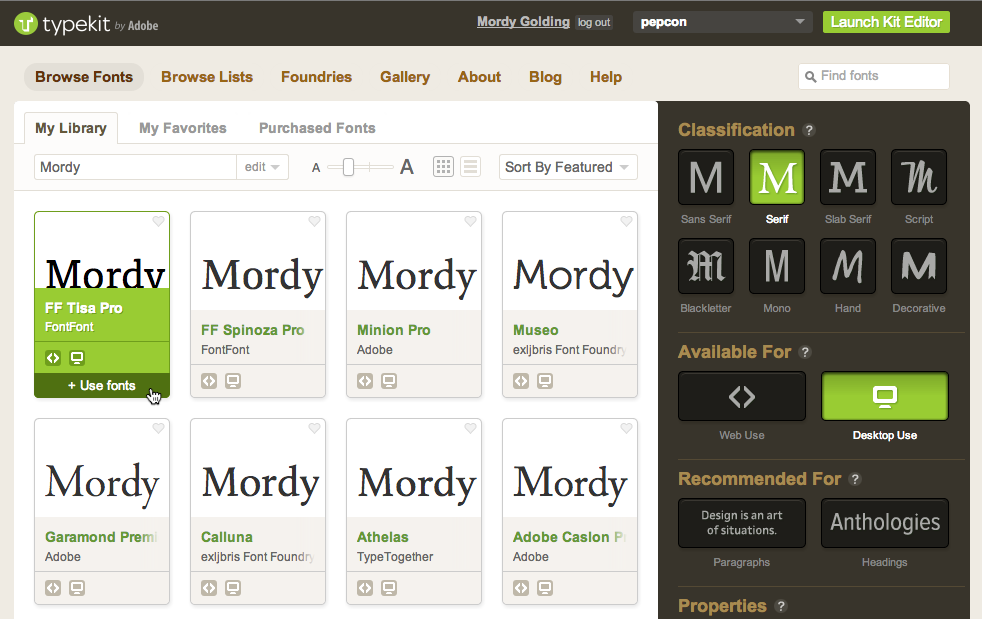
Task: Favorite Adobe Caslon heart icon
Action: (x=626, y=429)
